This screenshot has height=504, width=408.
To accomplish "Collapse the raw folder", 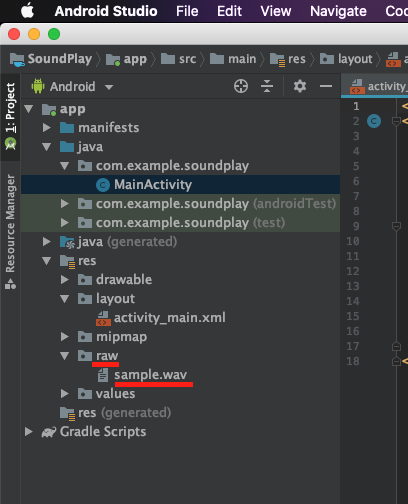I will tap(65, 356).
